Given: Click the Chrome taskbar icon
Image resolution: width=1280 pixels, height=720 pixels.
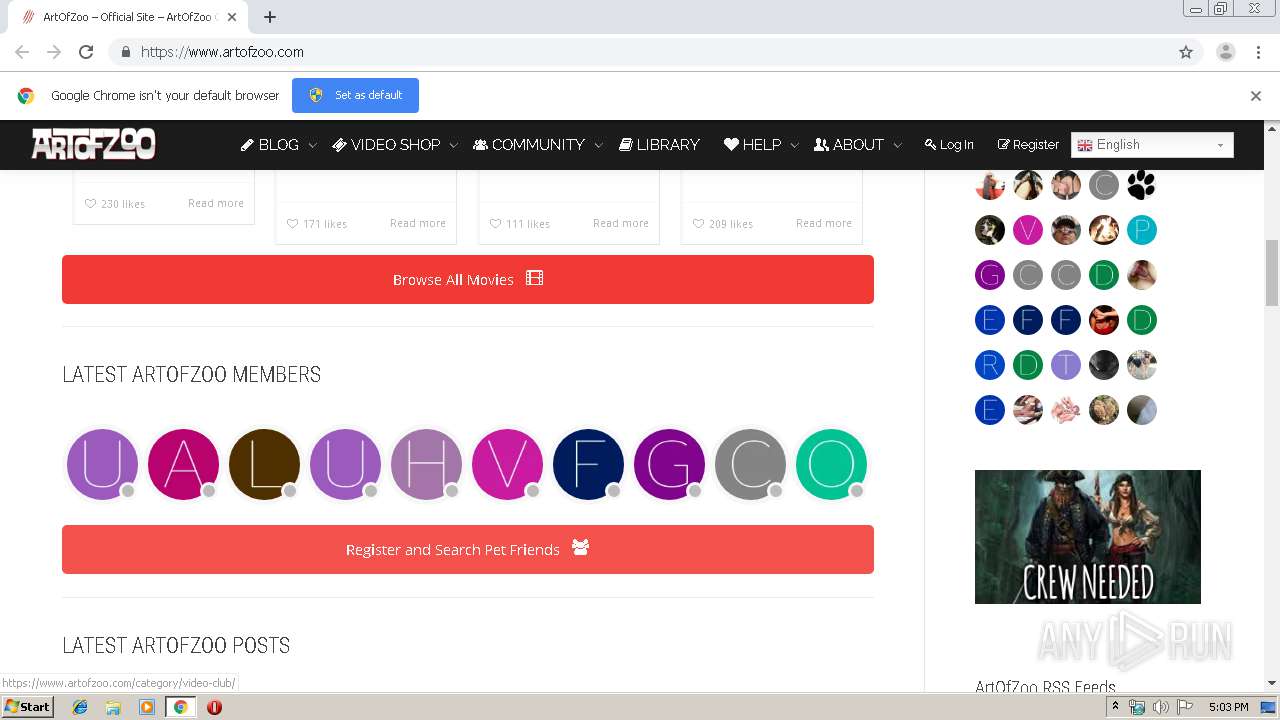Looking at the screenshot, I should 180,707.
